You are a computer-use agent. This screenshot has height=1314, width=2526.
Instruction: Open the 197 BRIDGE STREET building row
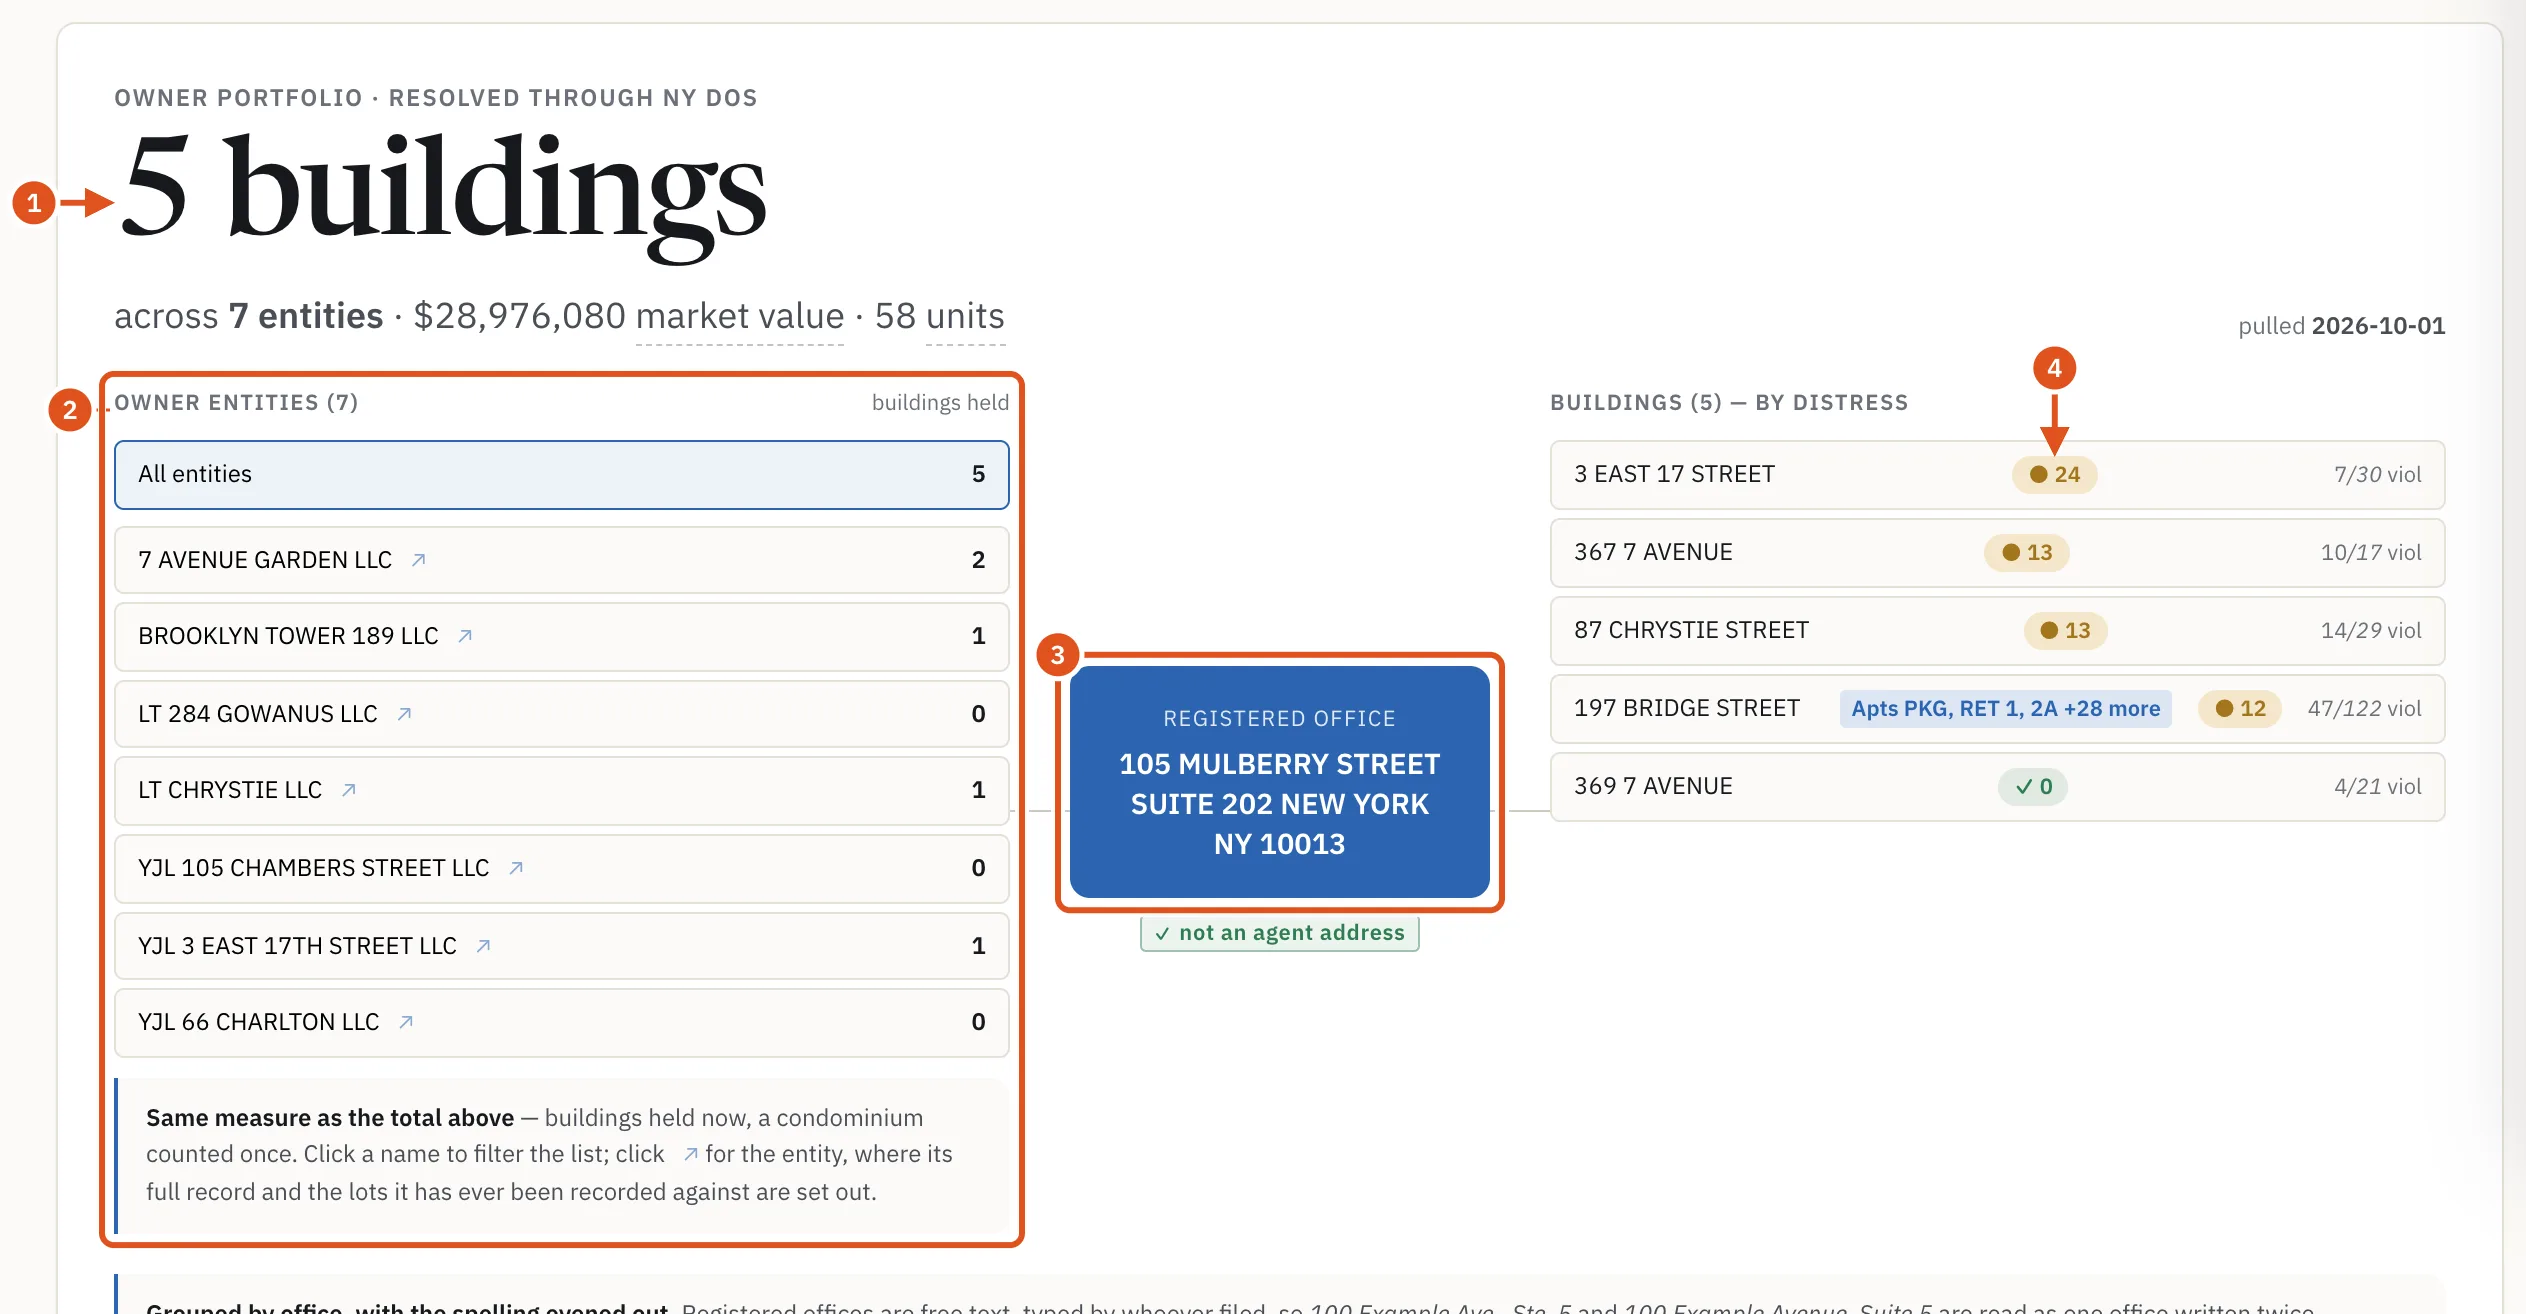[1997, 708]
